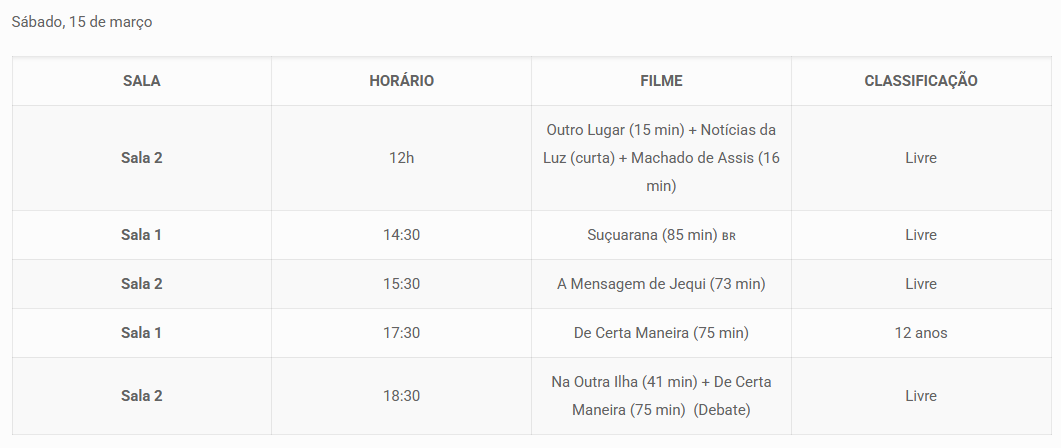Select the Sala 1 cell for 14:30
This screenshot has width=1061, height=448.
pyautogui.click(x=141, y=235)
